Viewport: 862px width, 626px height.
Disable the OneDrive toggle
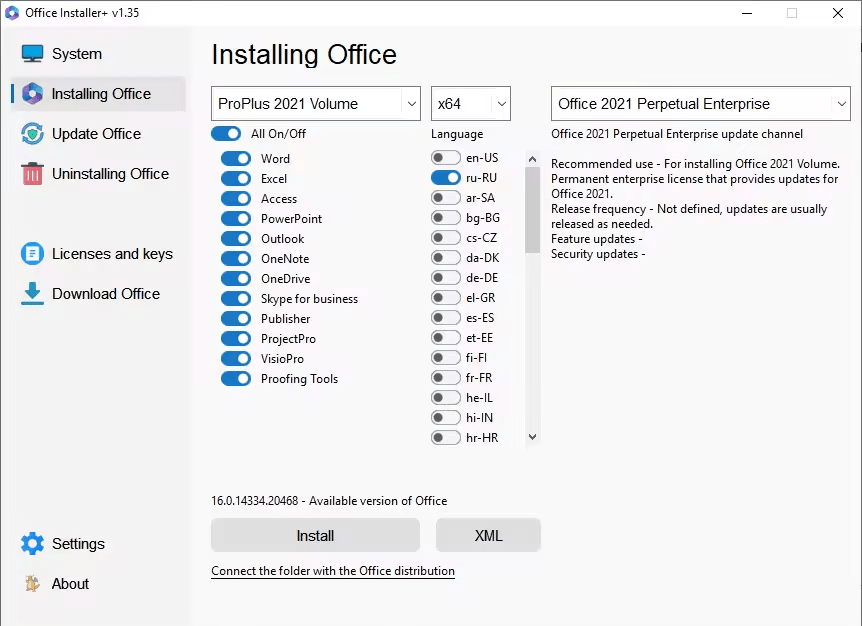(x=236, y=279)
